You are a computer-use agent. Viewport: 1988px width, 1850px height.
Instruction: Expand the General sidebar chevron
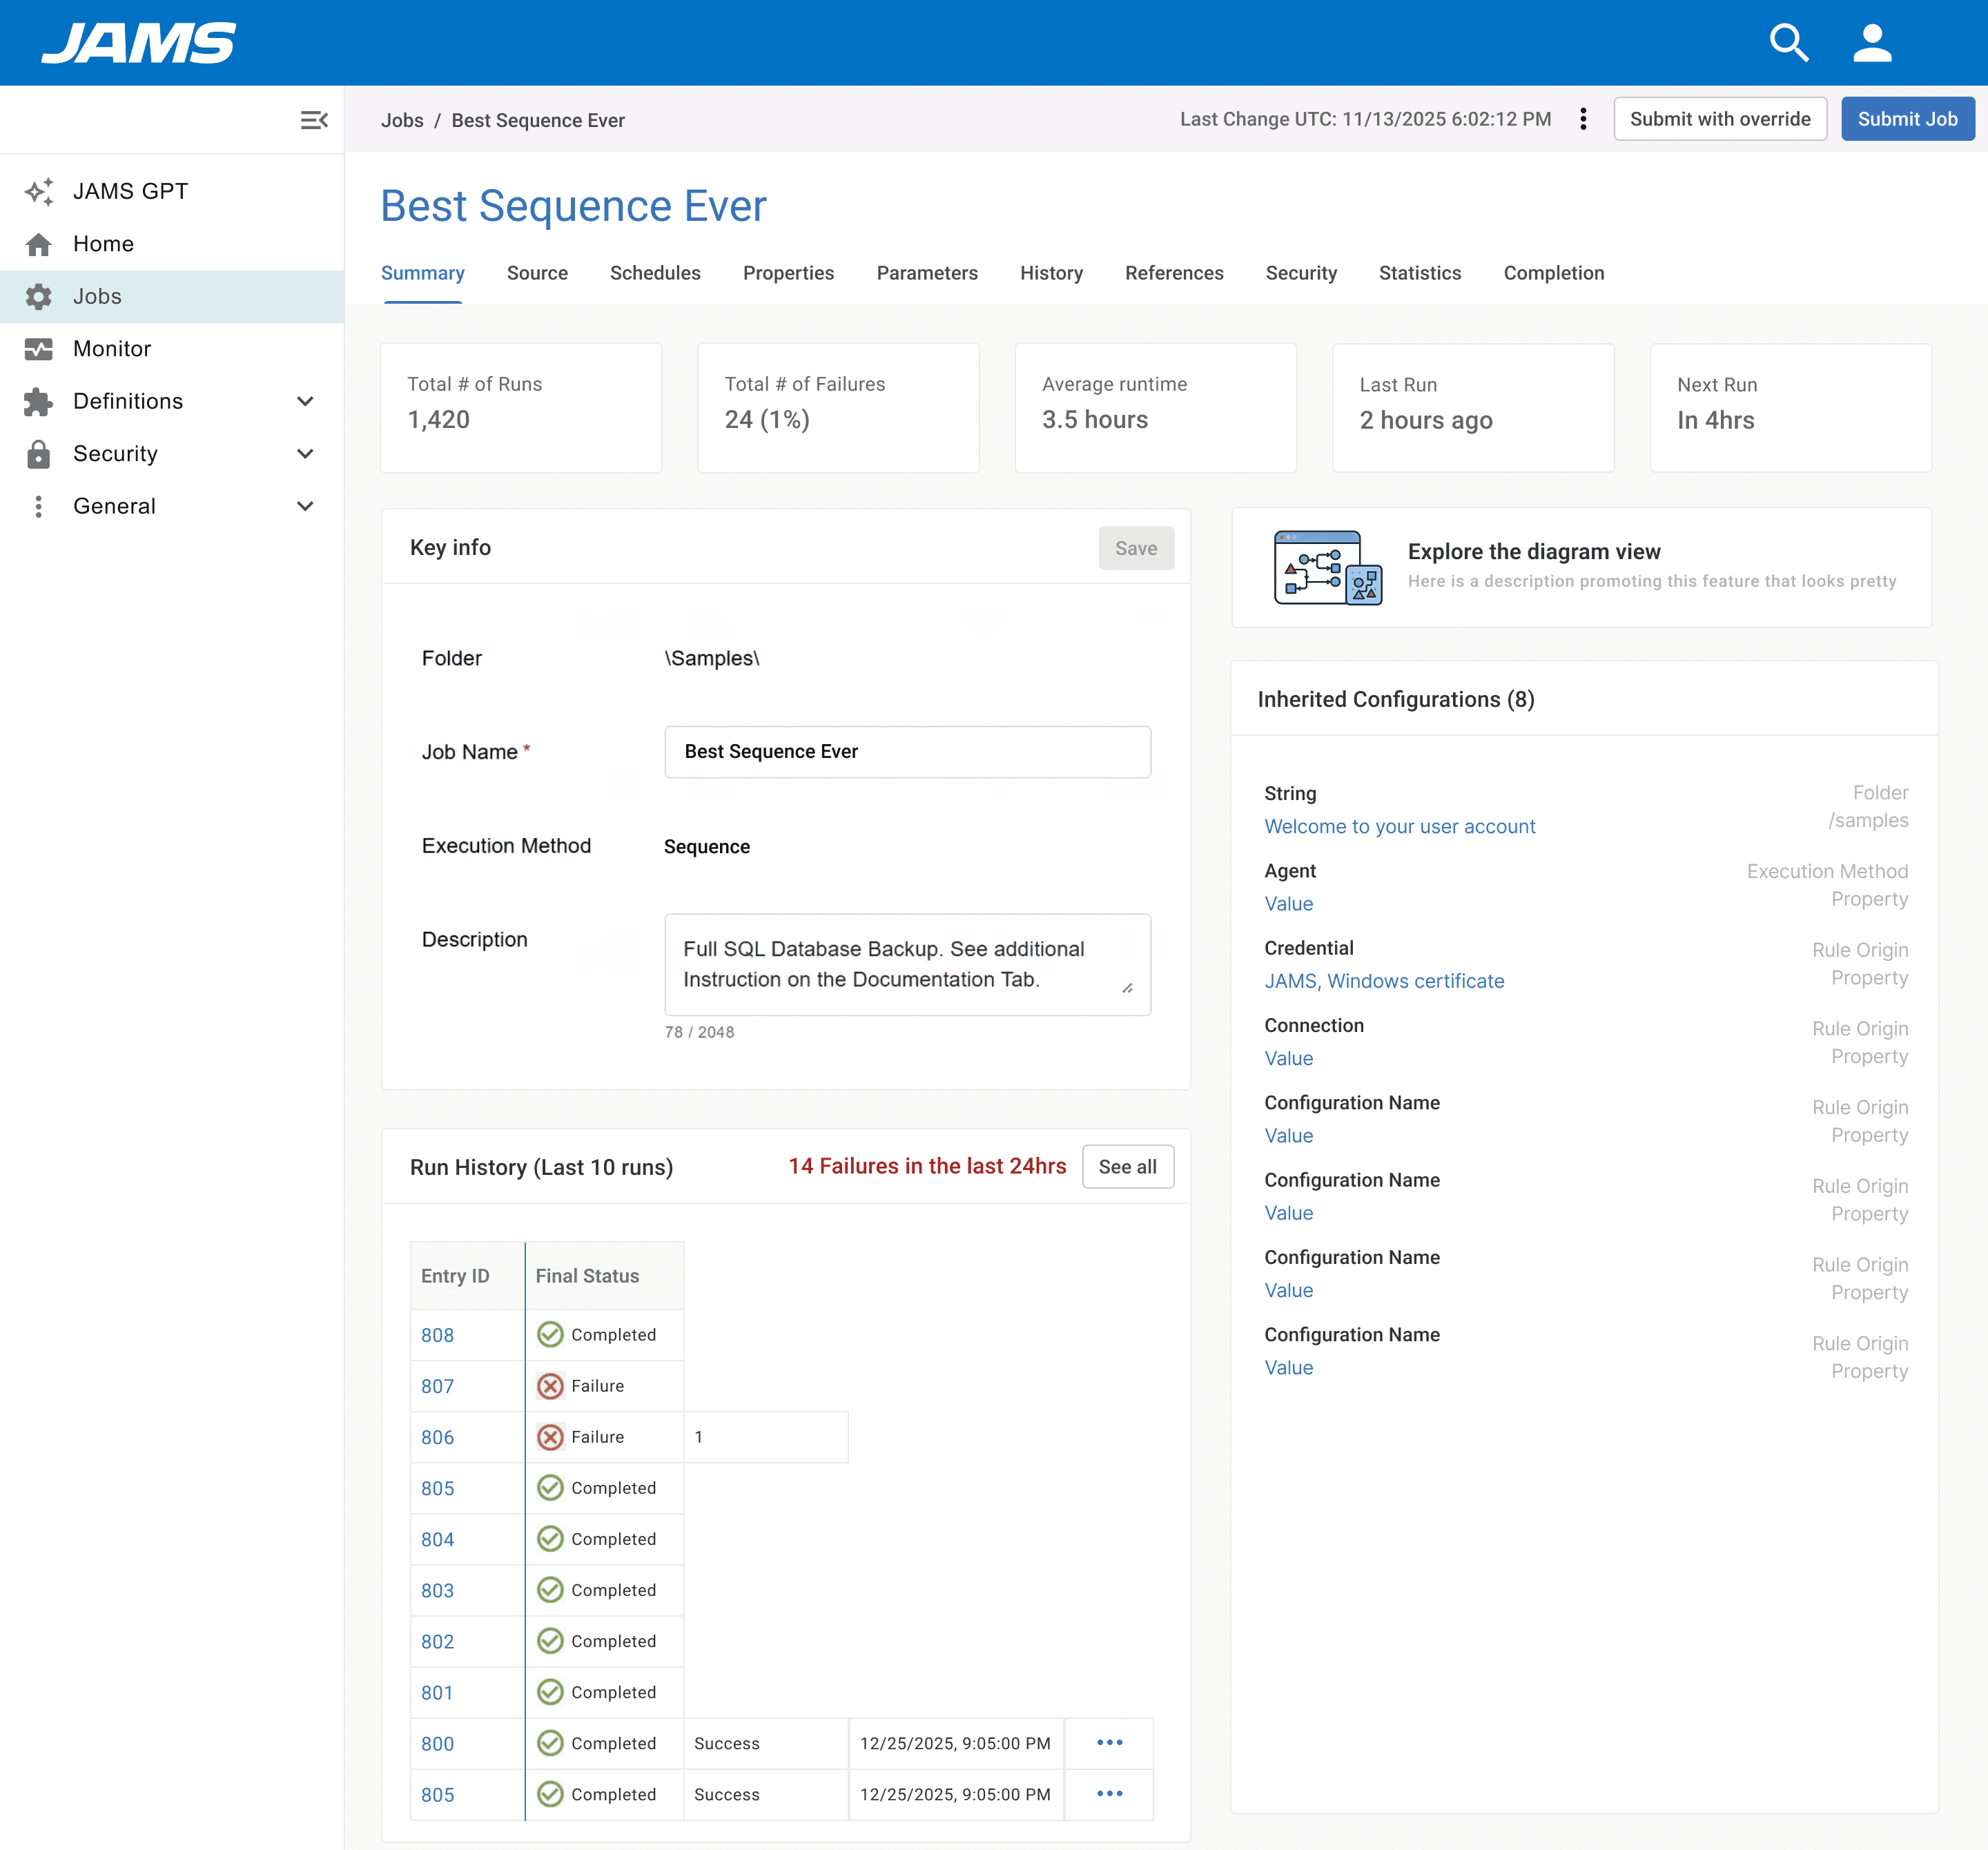click(305, 506)
